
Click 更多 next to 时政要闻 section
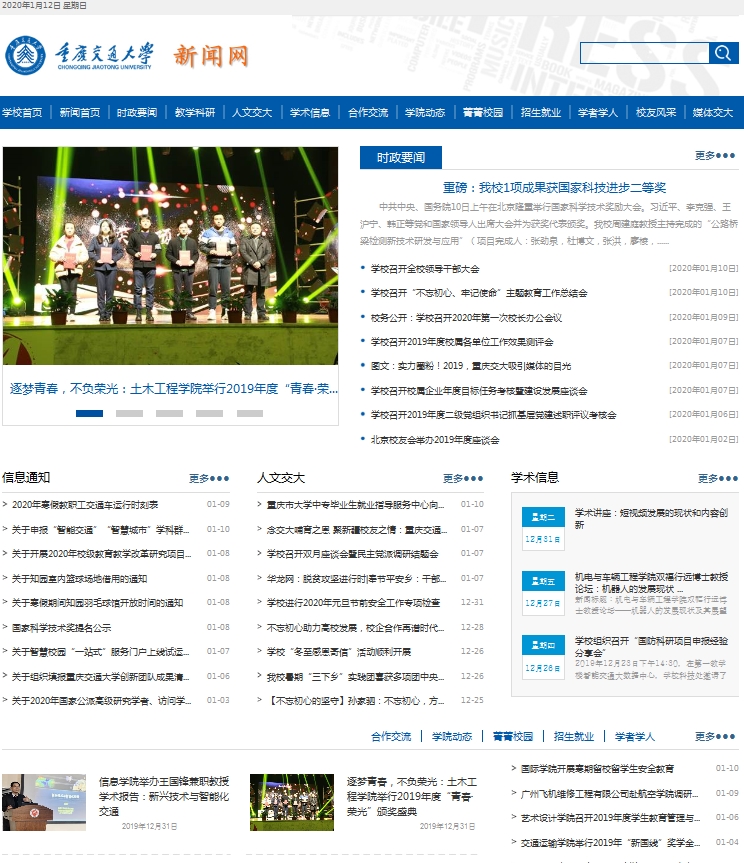coord(715,156)
